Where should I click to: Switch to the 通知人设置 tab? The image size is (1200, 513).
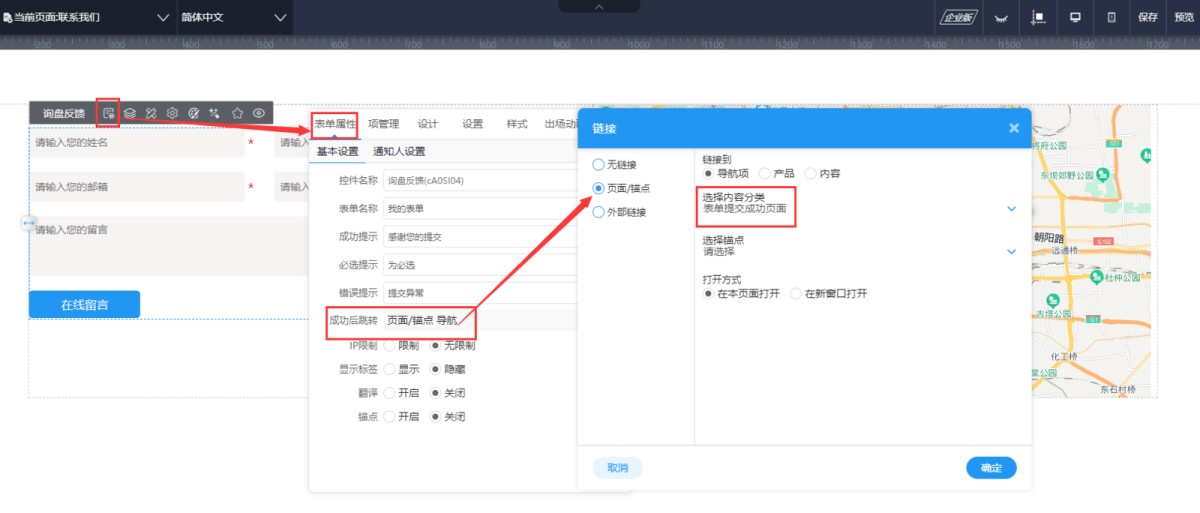399,151
